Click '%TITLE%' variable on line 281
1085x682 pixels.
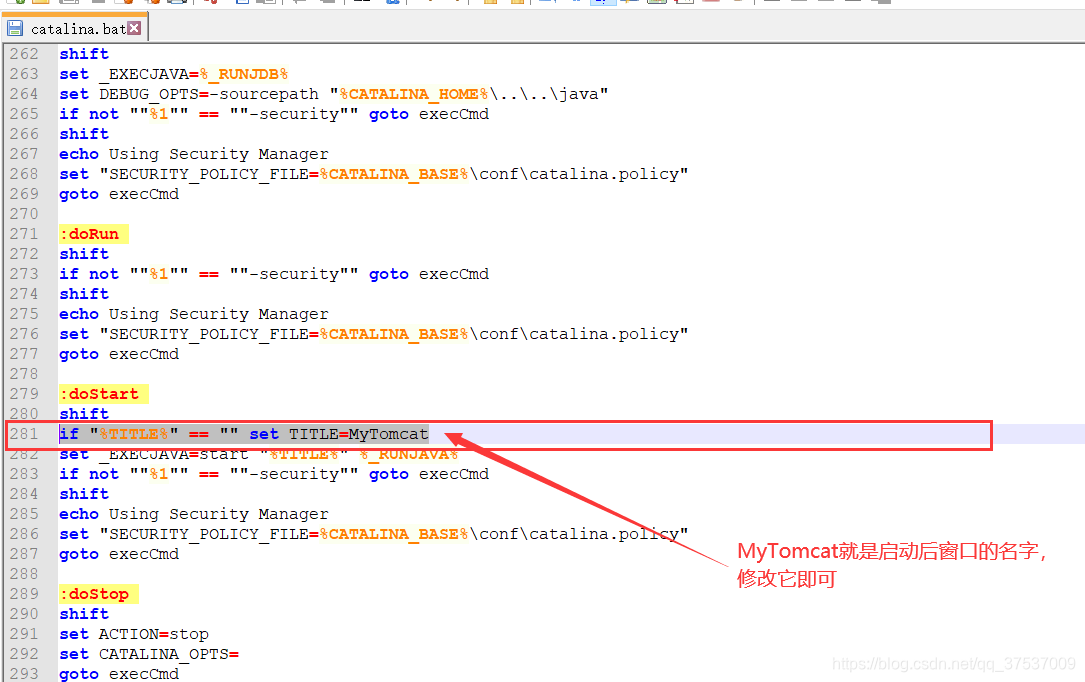click(134, 434)
